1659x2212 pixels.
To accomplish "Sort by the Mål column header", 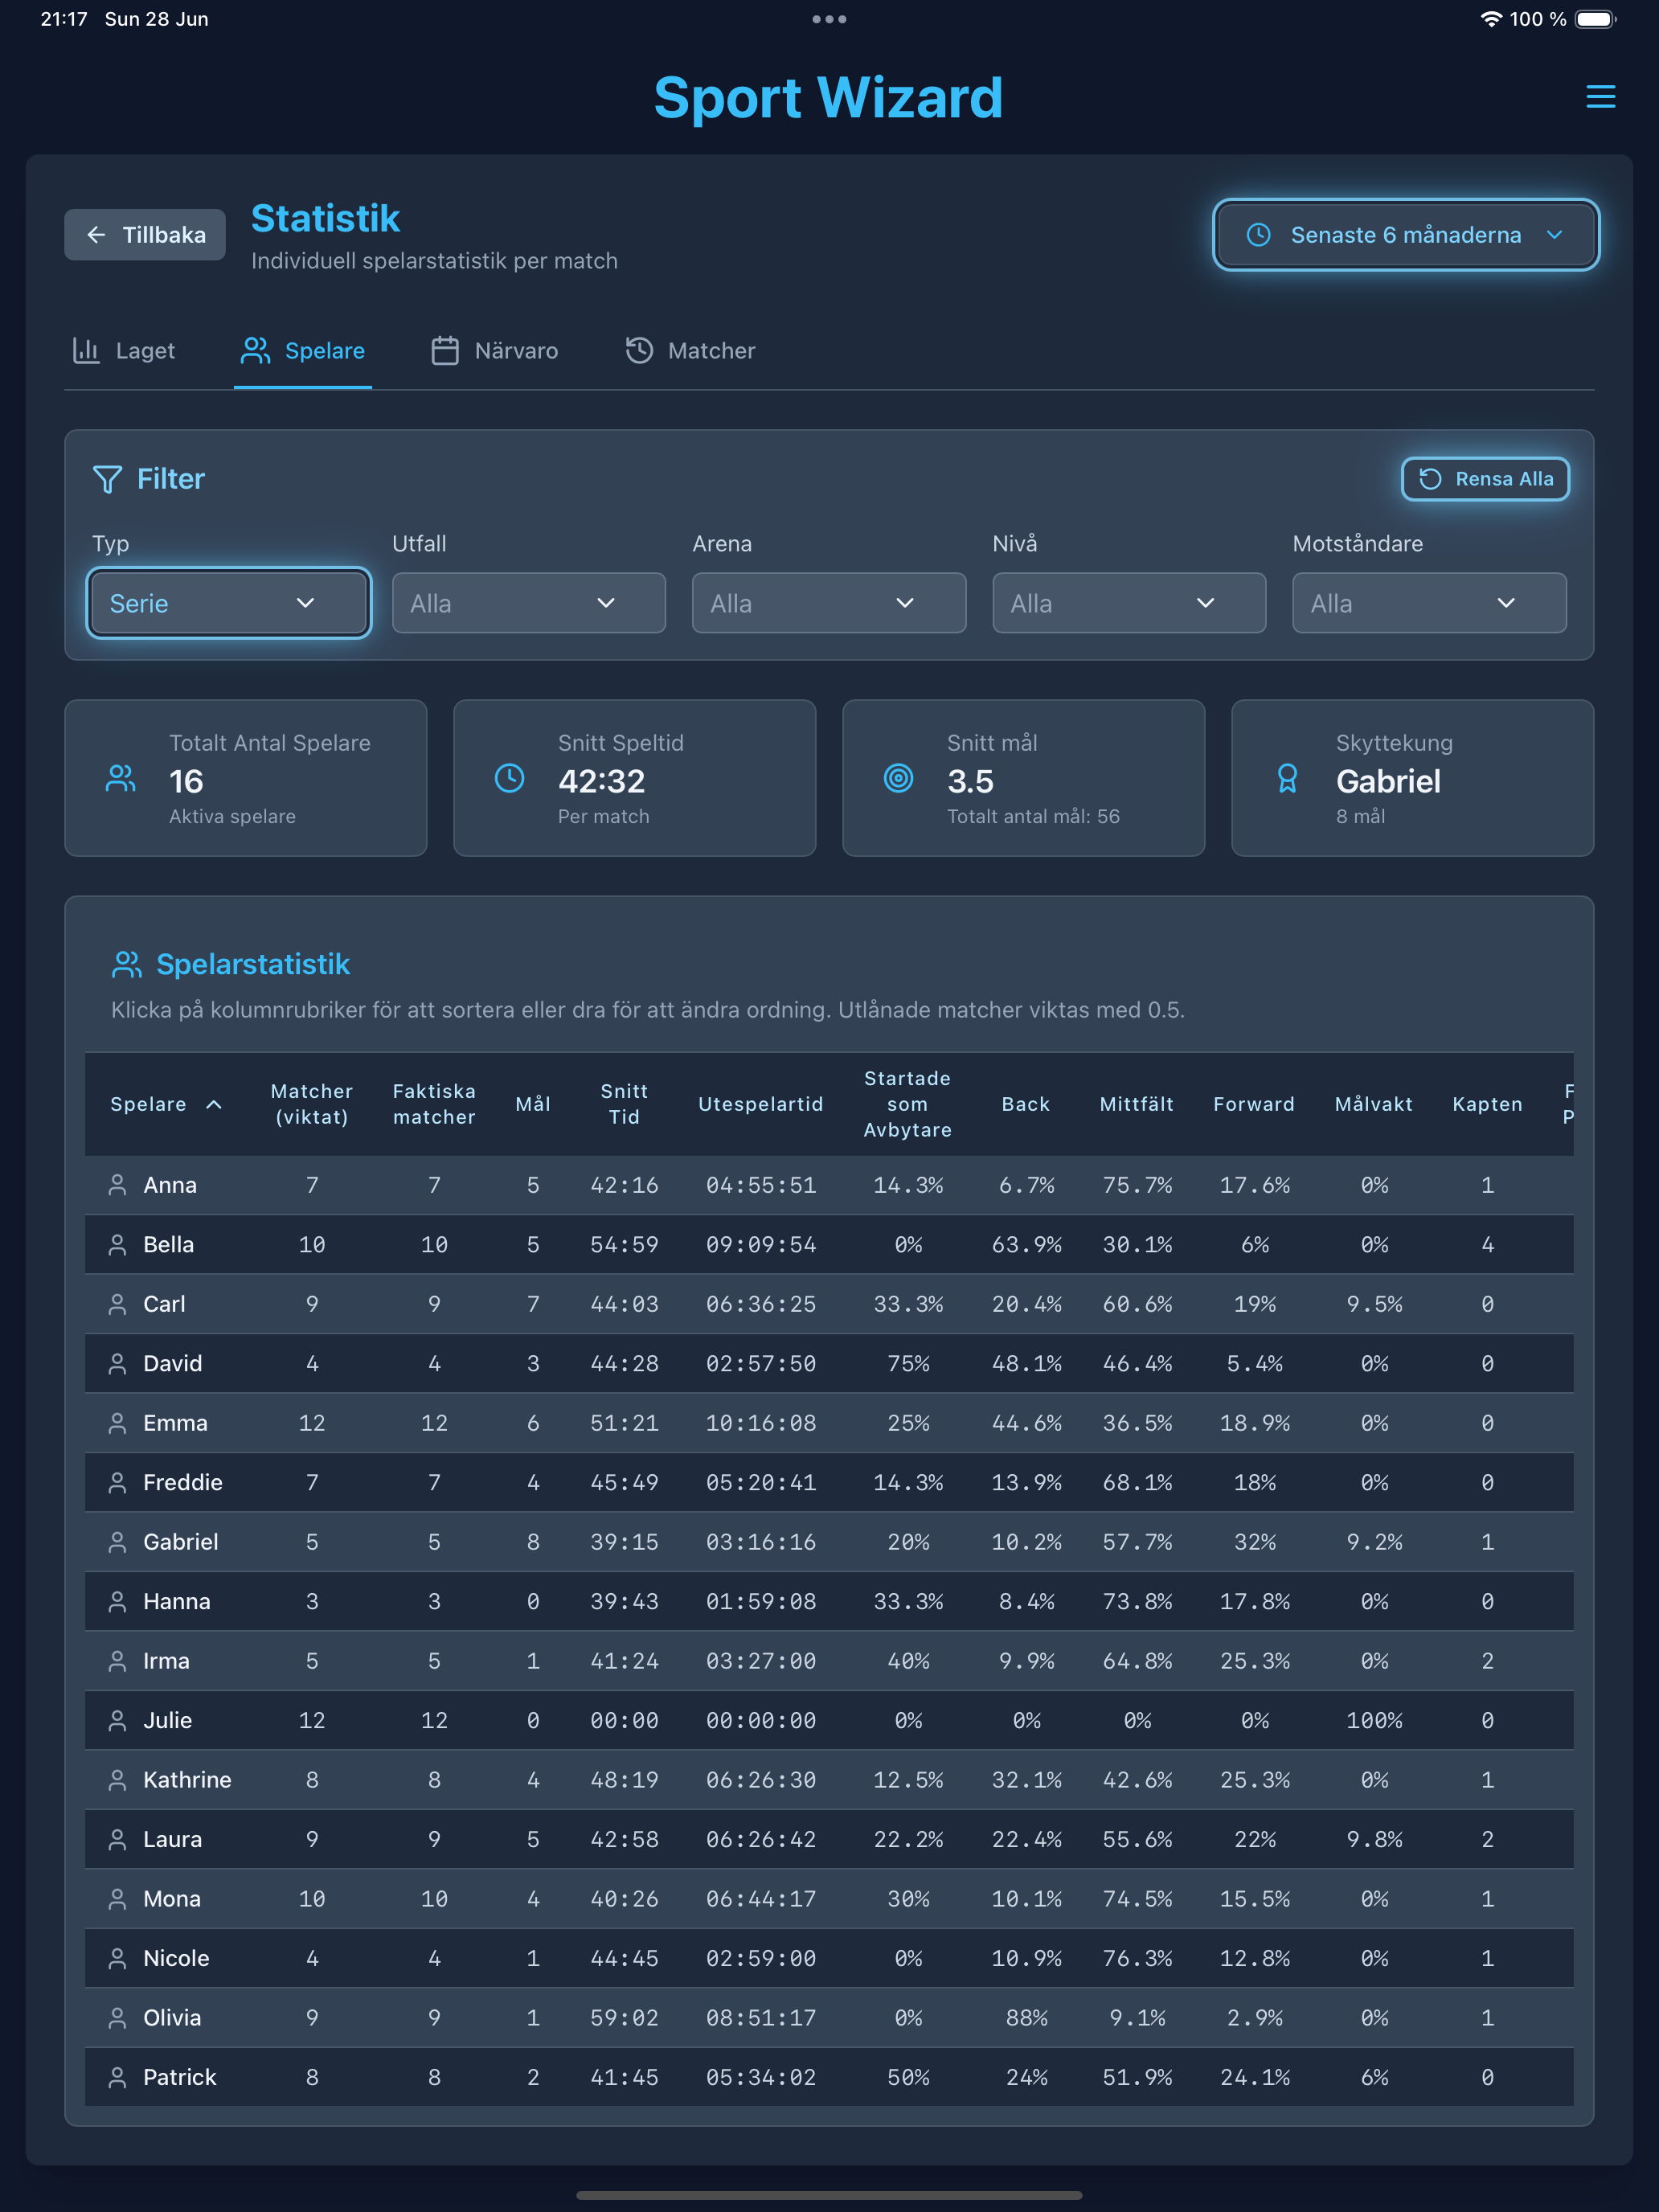I will (533, 1105).
